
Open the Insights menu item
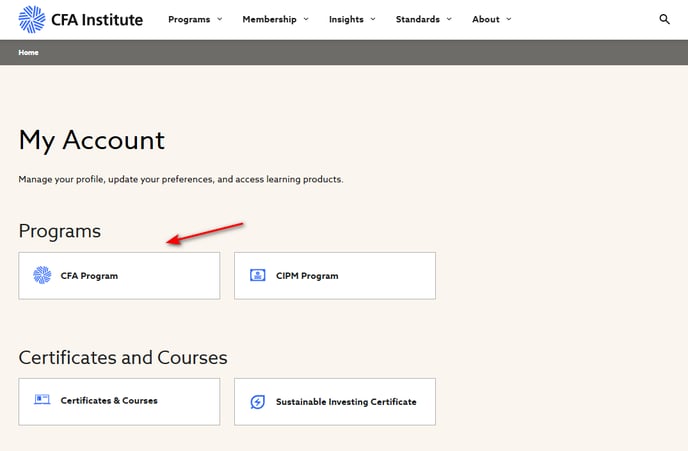[x=346, y=19]
